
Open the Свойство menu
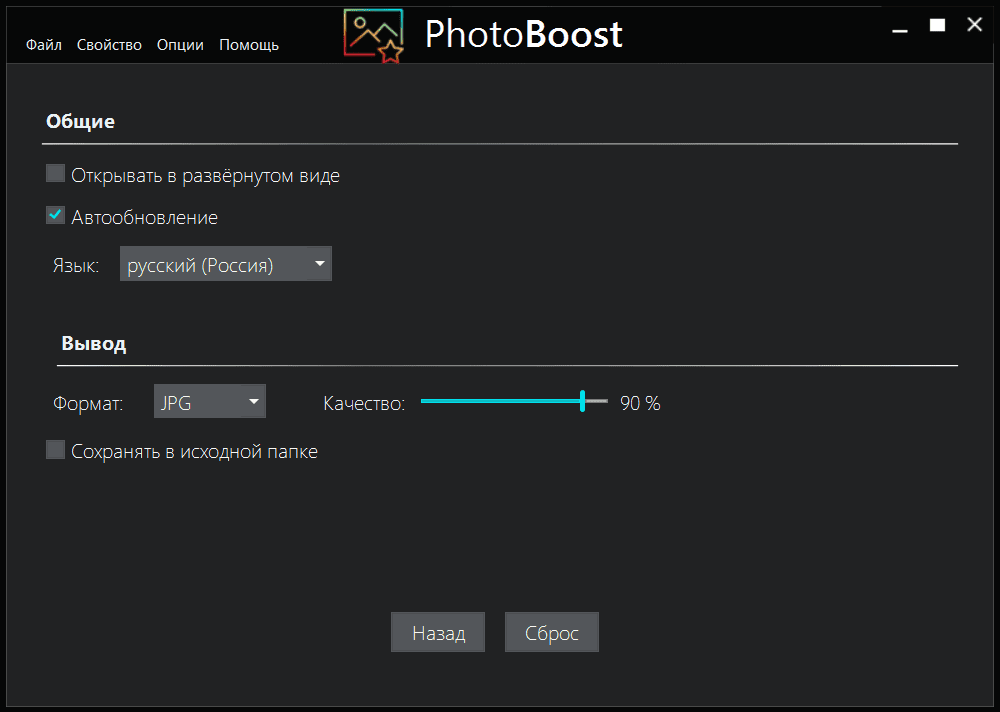[109, 45]
